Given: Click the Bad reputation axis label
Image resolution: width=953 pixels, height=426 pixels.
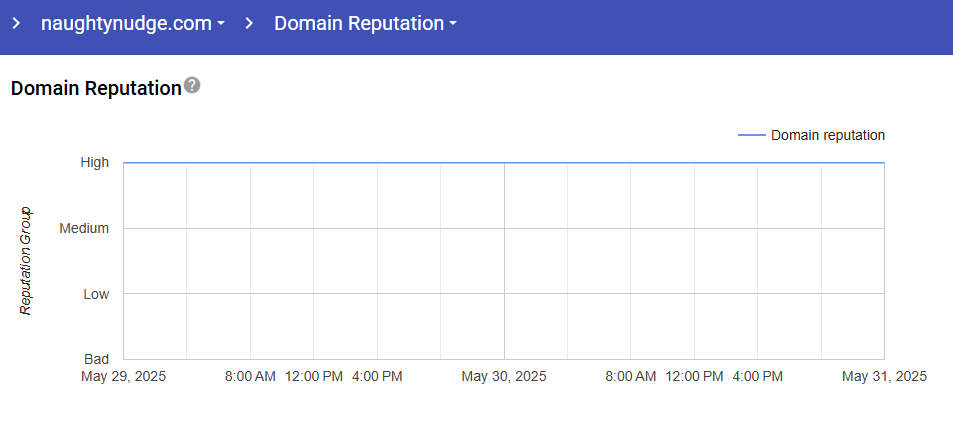Looking at the screenshot, I should (x=97, y=359).
